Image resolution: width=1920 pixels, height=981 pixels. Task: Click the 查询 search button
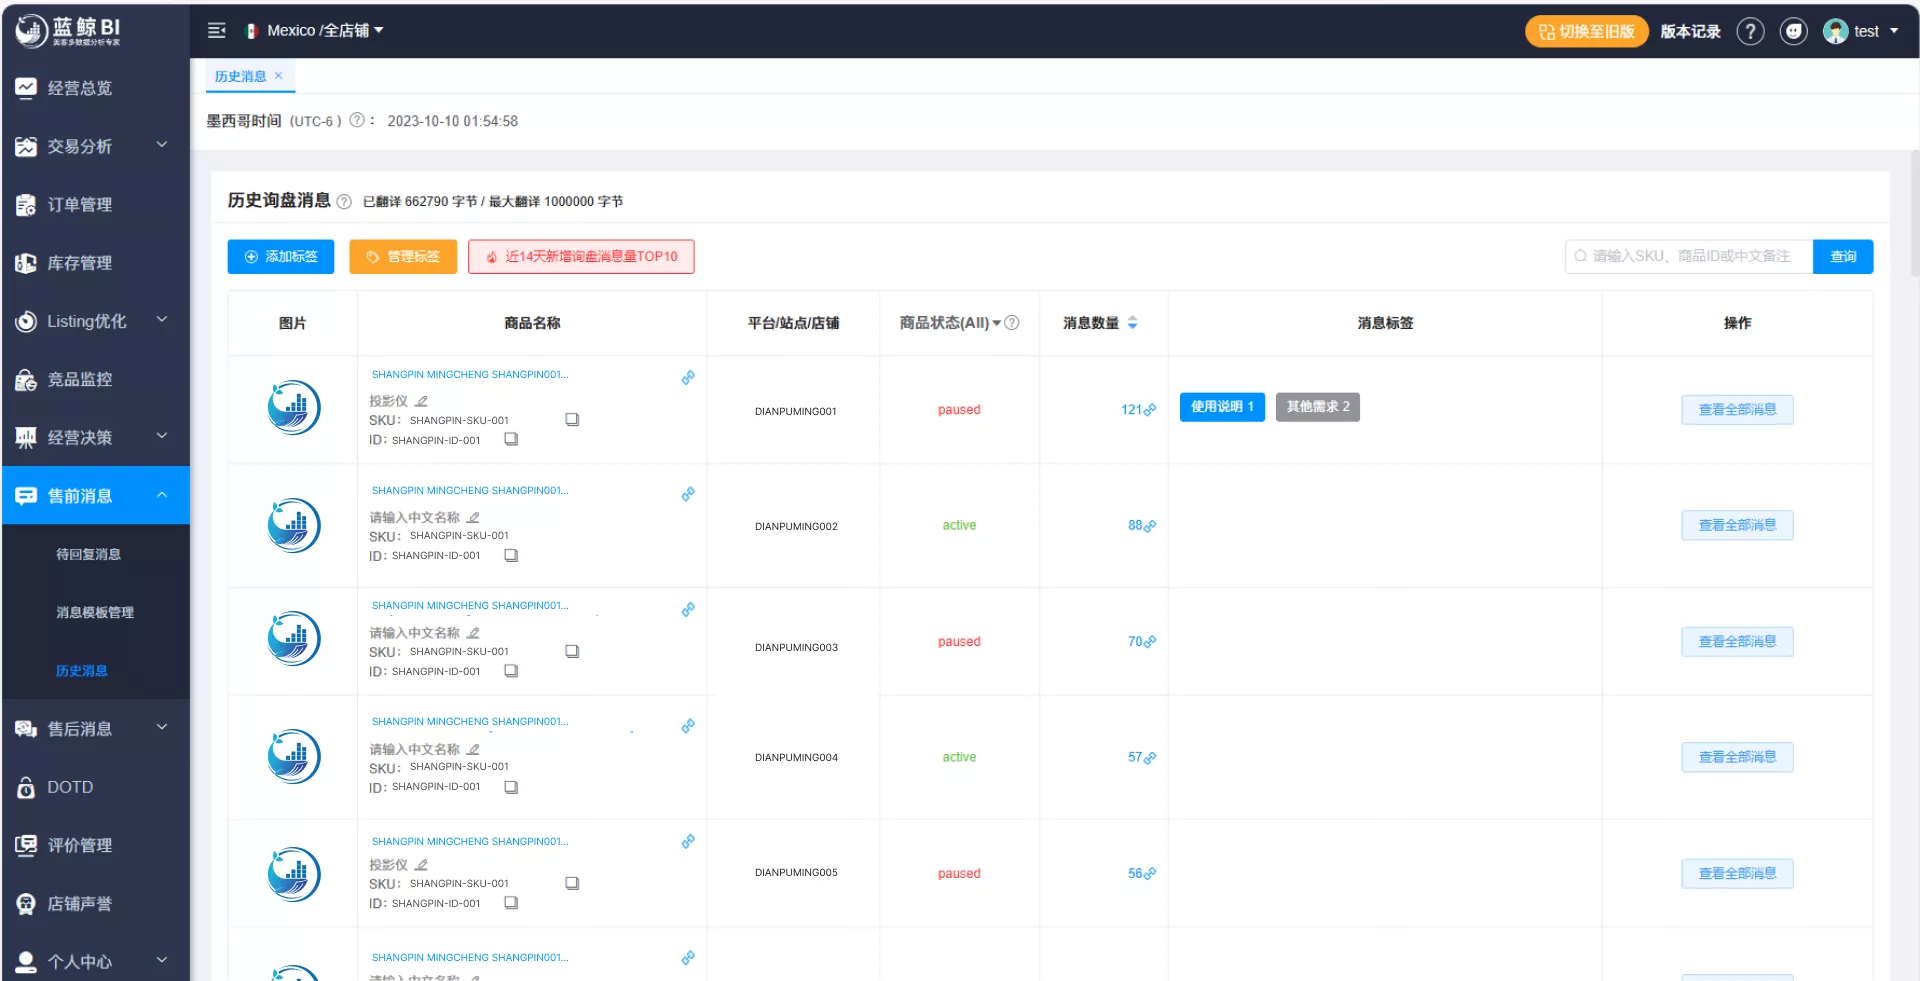(1843, 257)
